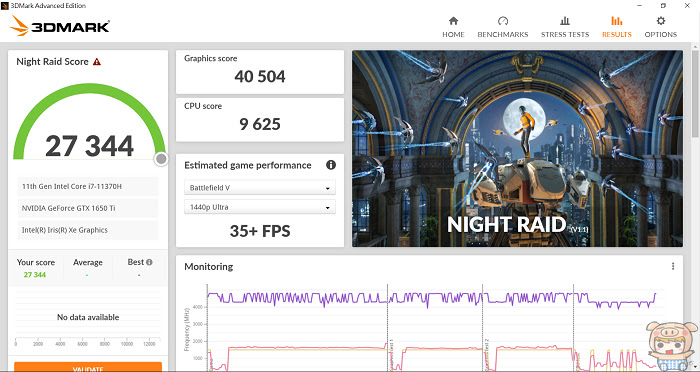700x372 pixels.
Task: Expand the Battlefield V game dropdown
Action: pos(260,188)
